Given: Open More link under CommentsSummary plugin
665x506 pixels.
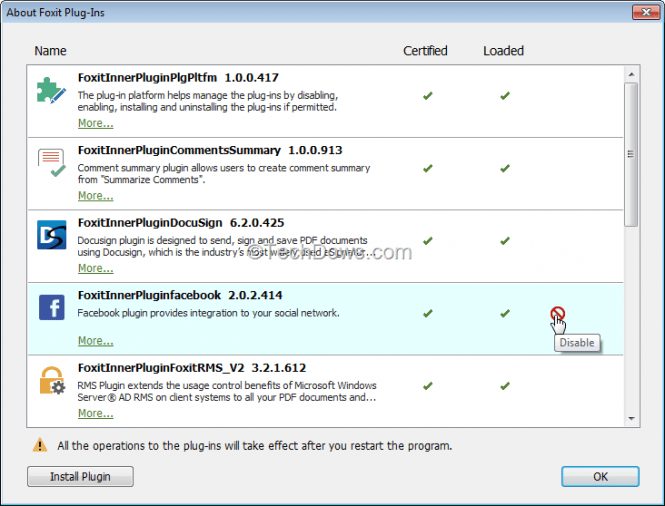Looking at the screenshot, I should tap(95, 196).
